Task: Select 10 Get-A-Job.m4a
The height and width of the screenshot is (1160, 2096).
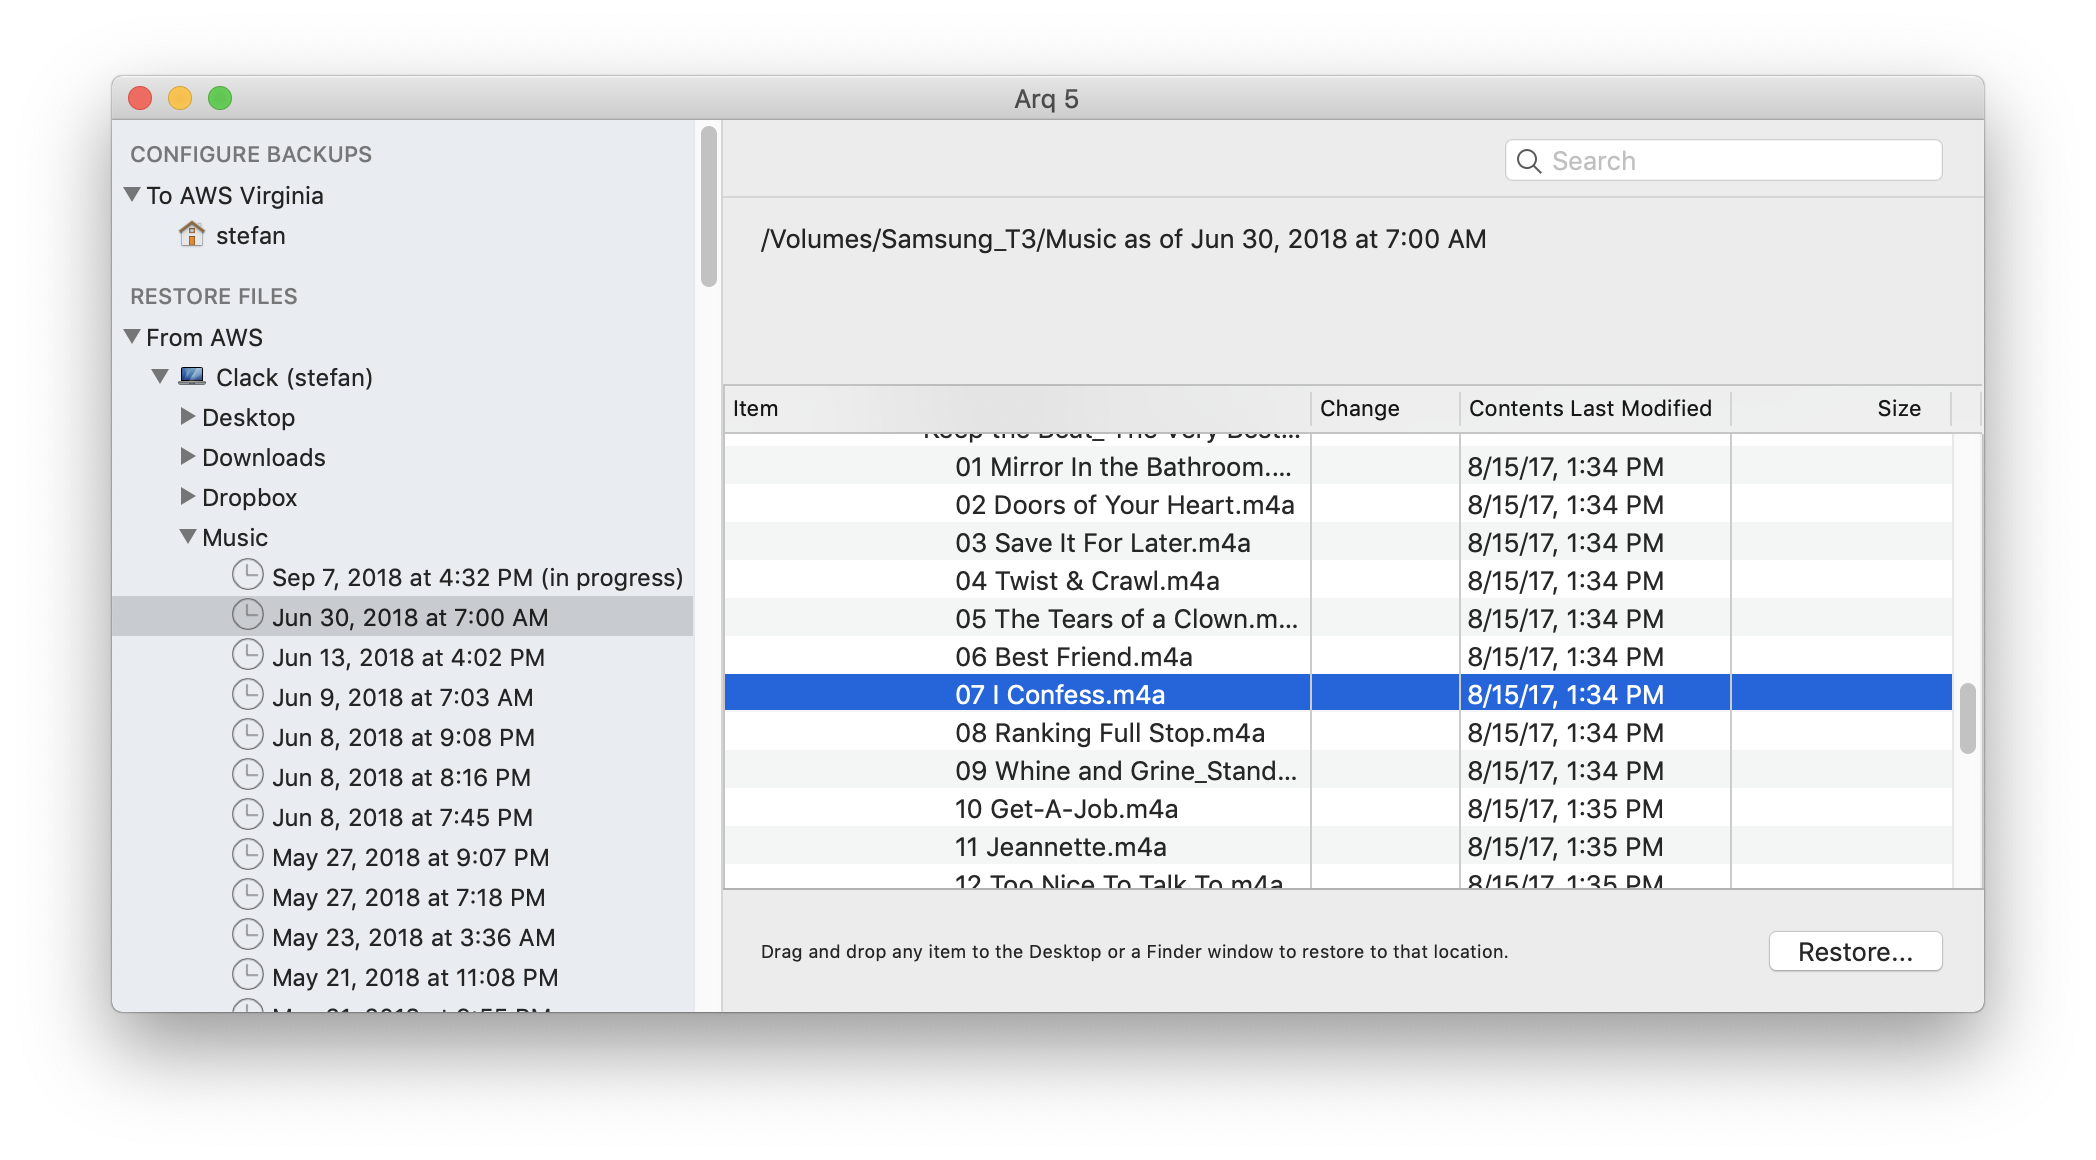Action: pos(1338,809)
